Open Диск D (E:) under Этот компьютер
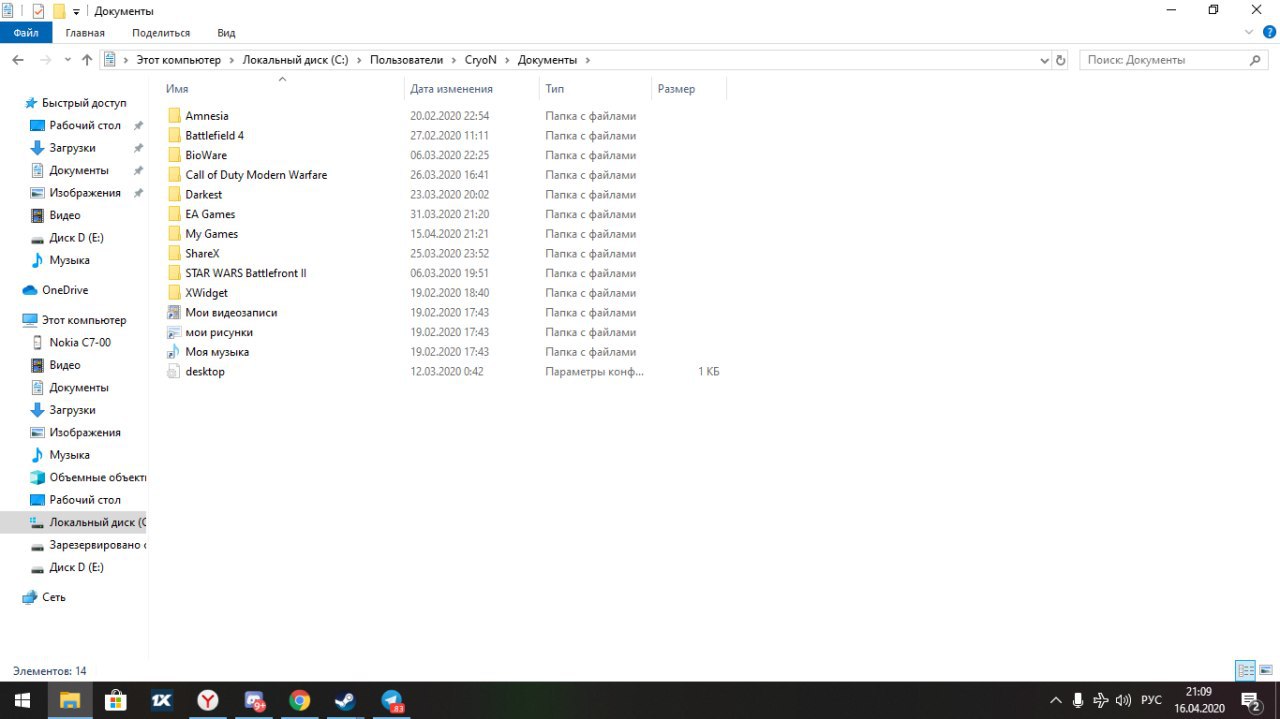 (75, 567)
